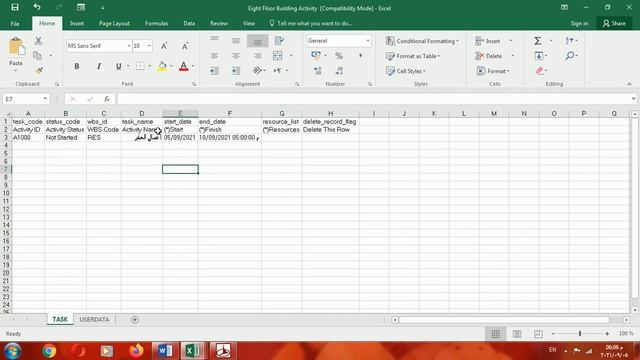Open Word from the Windows taskbar
This screenshot has width=640, height=360.
point(165,351)
